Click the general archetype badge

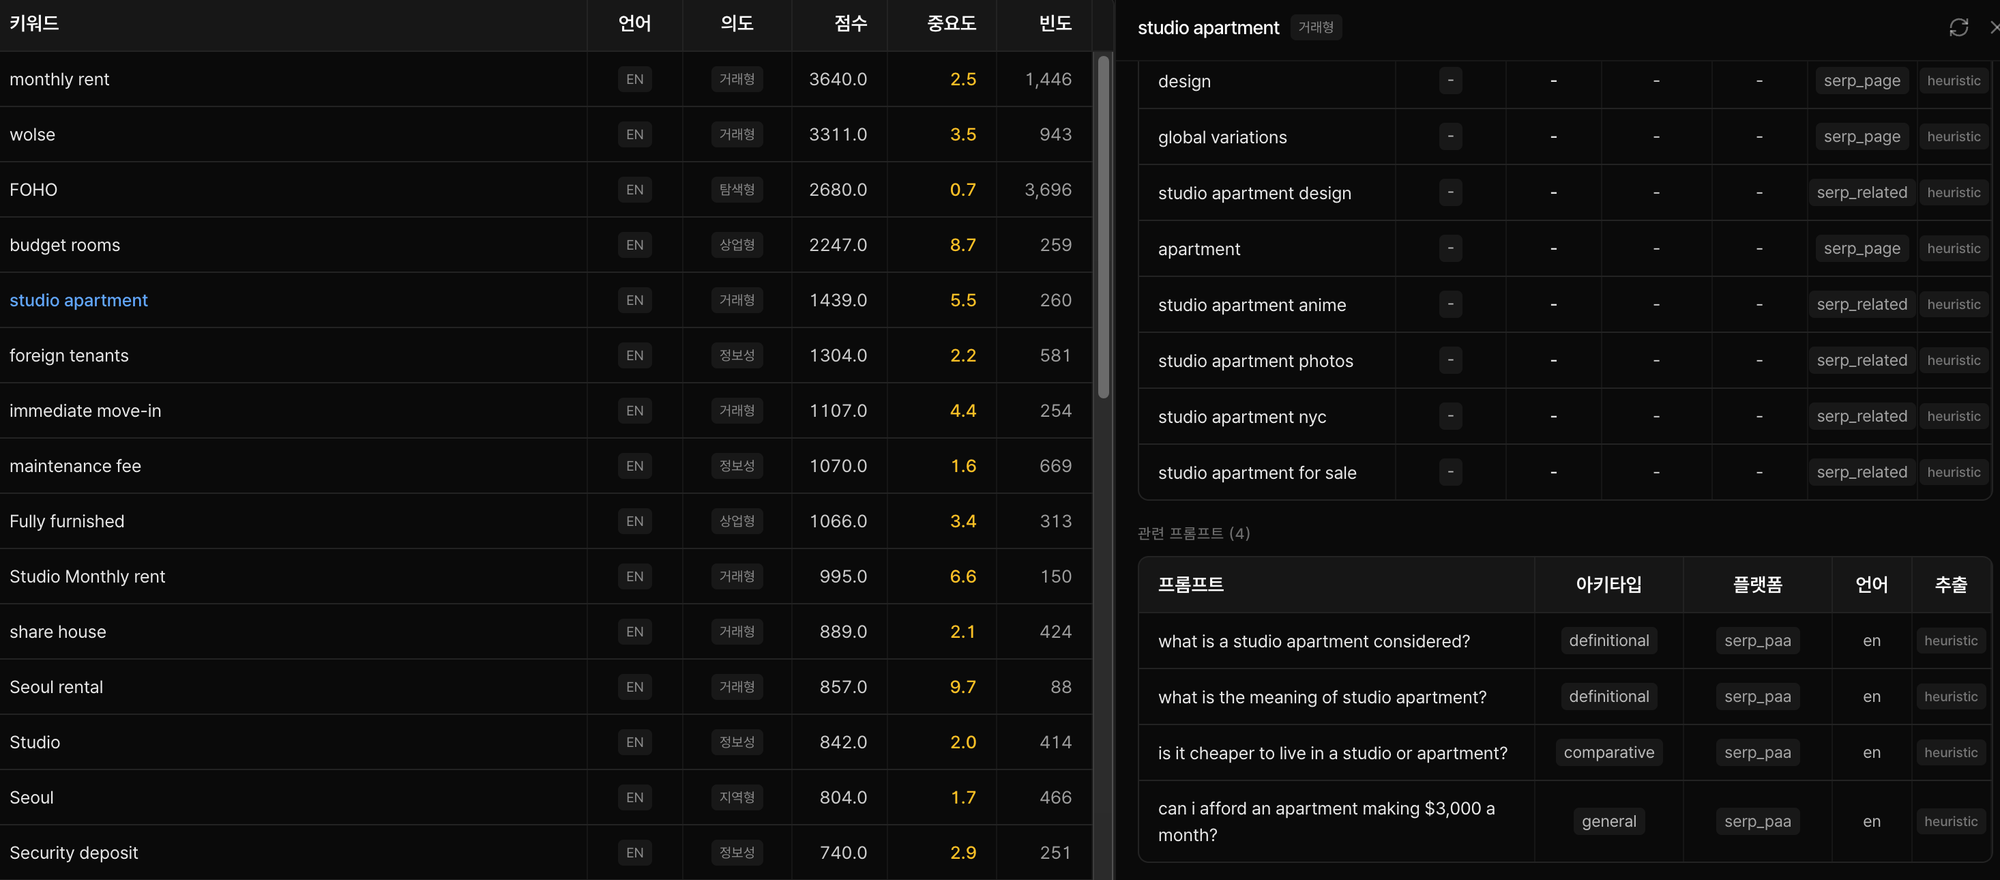coord(1608,821)
